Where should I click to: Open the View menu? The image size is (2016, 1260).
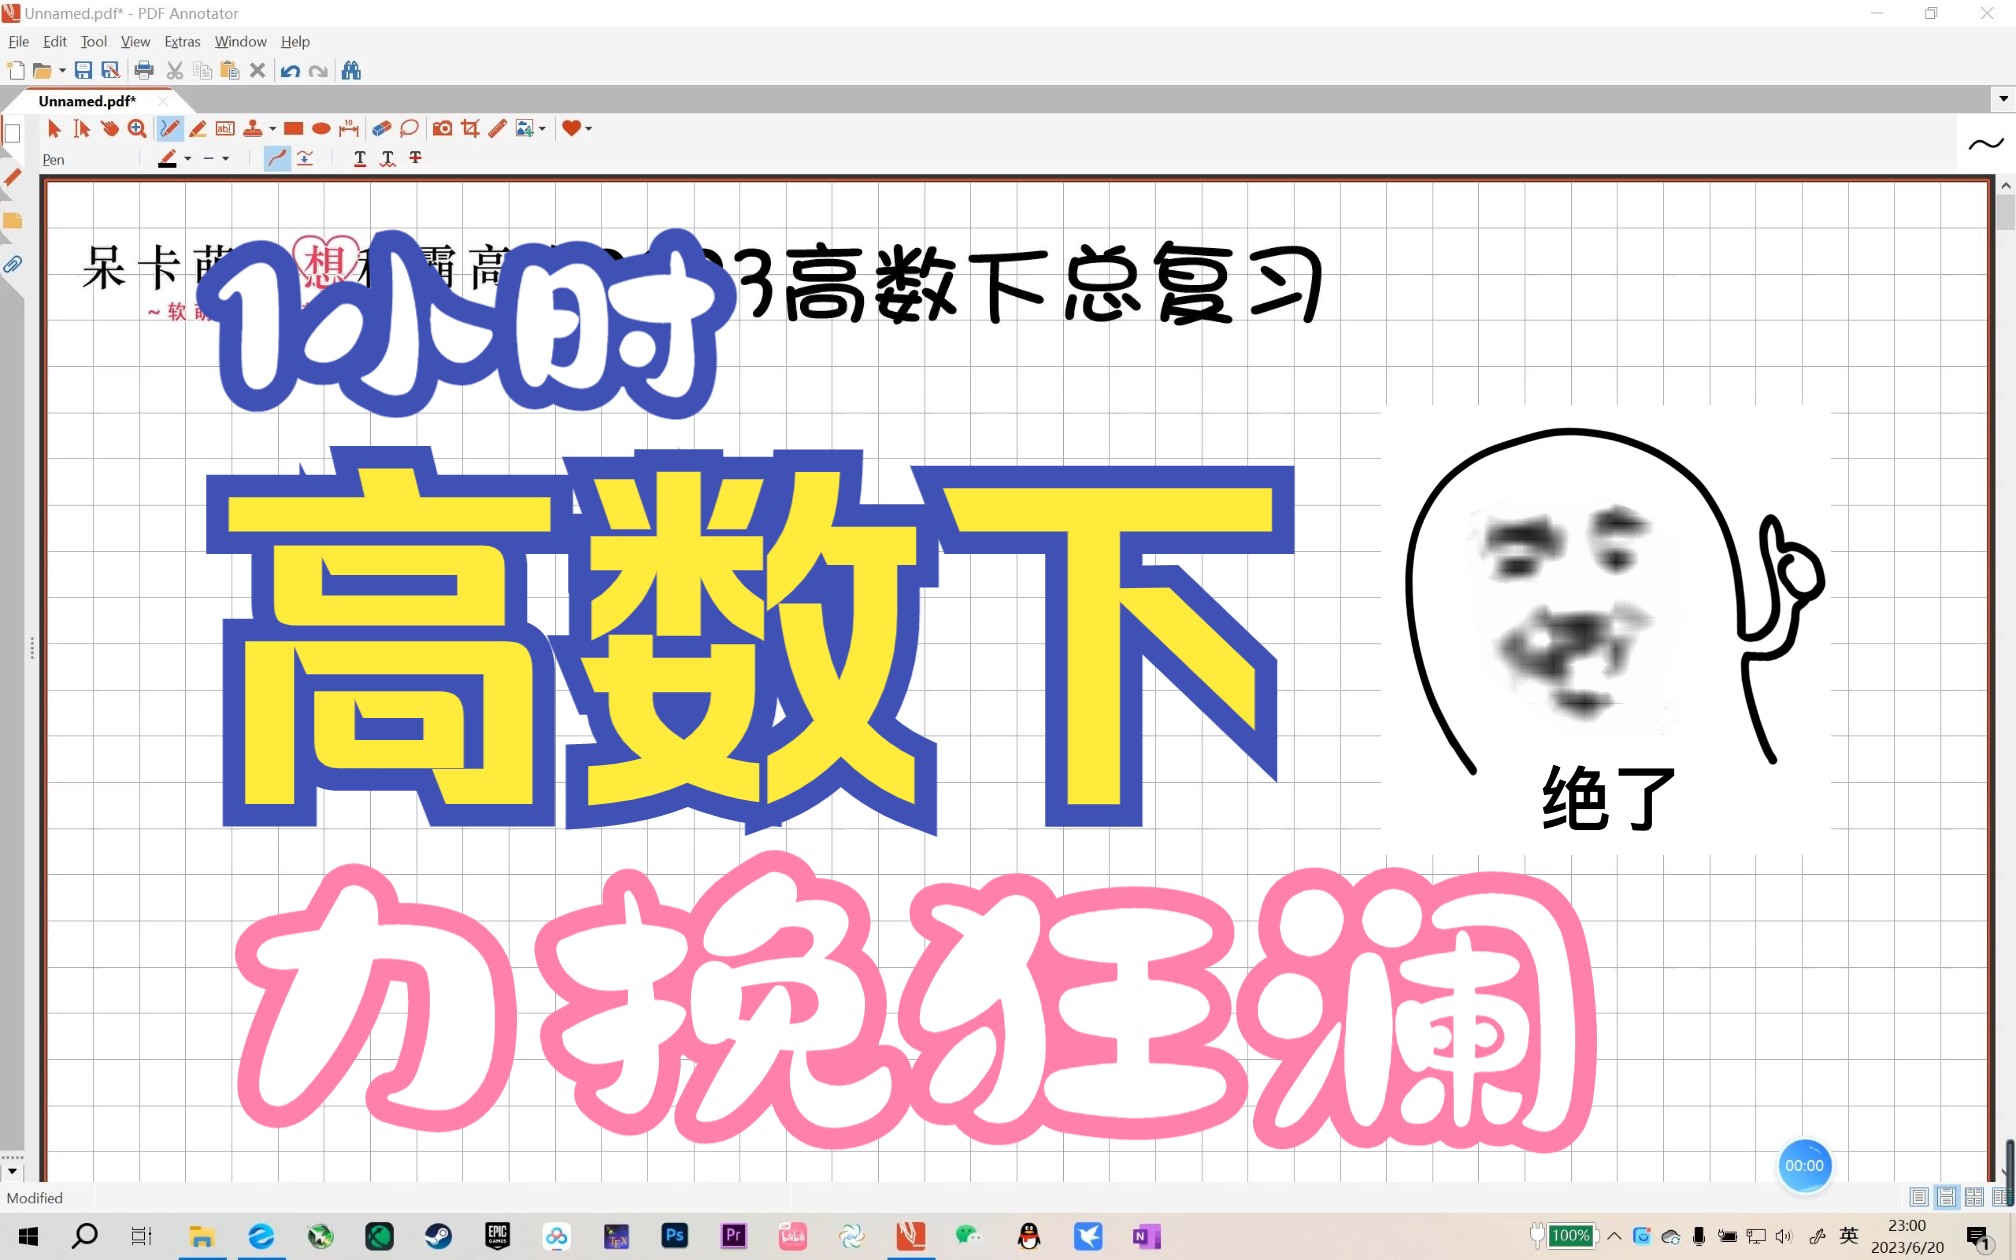[x=135, y=42]
